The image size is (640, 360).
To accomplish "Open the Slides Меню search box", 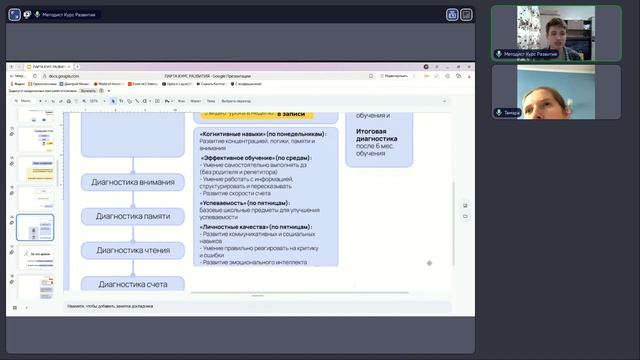I will coord(24,101).
